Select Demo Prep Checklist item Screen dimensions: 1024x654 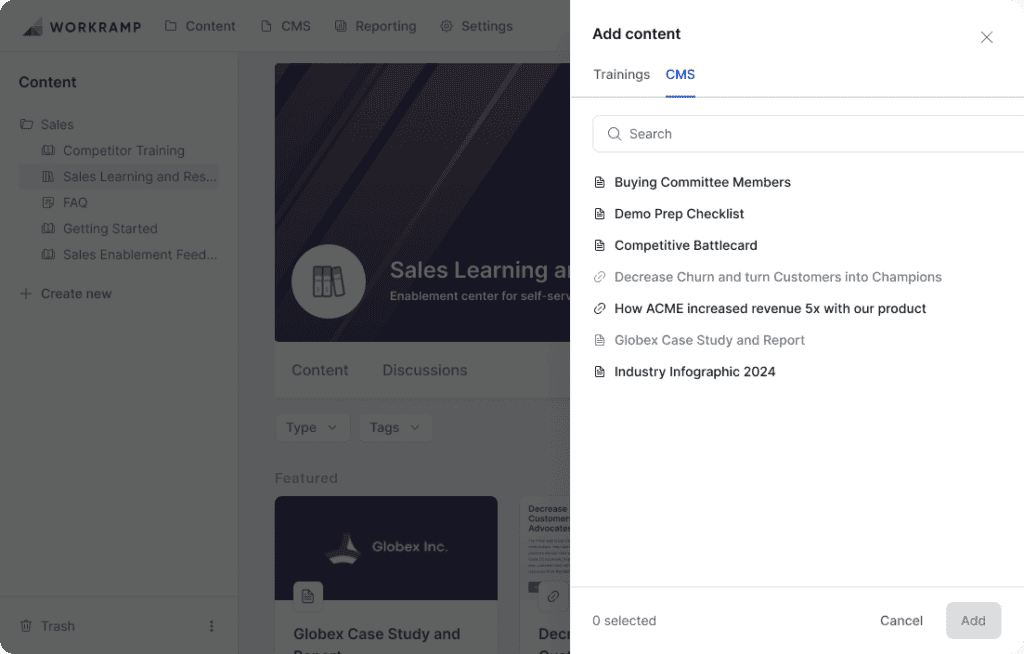coord(679,214)
